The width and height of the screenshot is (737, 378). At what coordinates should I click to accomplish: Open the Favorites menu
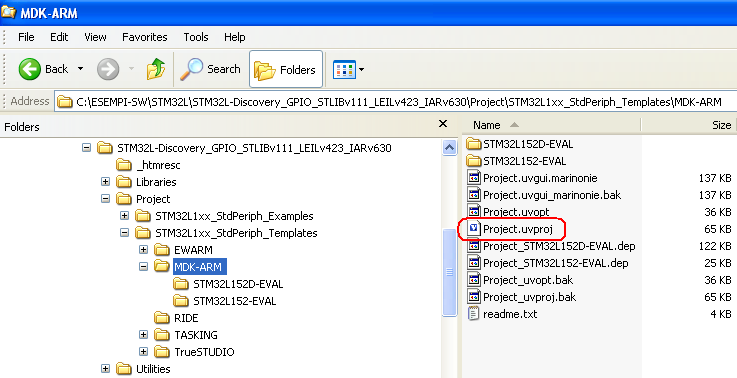point(145,37)
